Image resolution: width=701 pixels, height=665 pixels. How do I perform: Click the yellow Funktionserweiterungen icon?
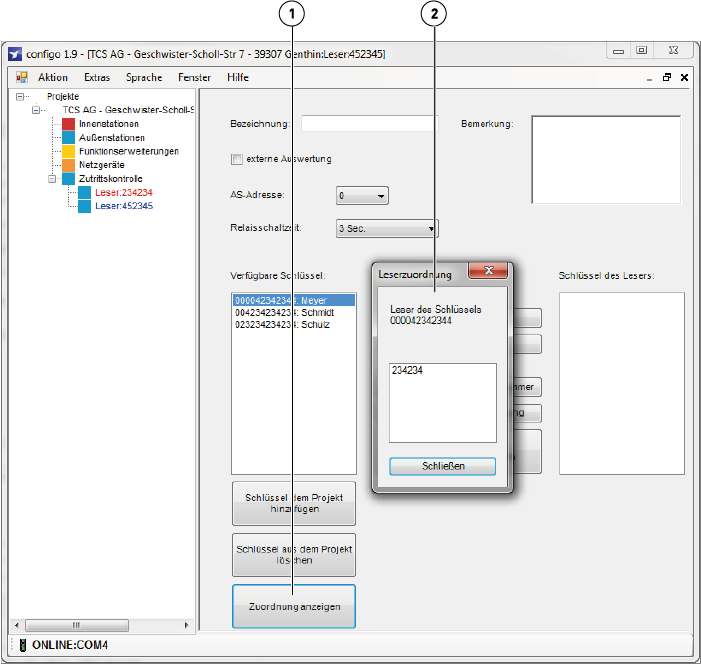(x=69, y=151)
